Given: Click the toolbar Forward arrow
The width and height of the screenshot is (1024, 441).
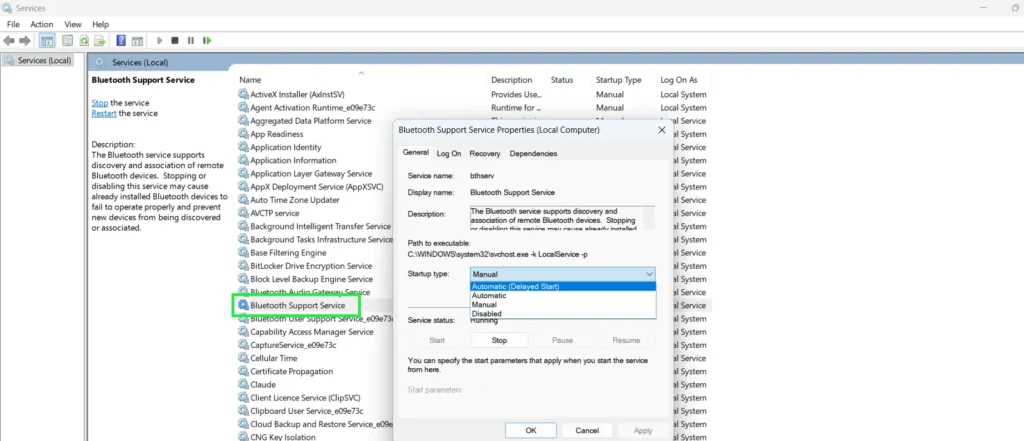Looking at the screenshot, I should [x=25, y=41].
